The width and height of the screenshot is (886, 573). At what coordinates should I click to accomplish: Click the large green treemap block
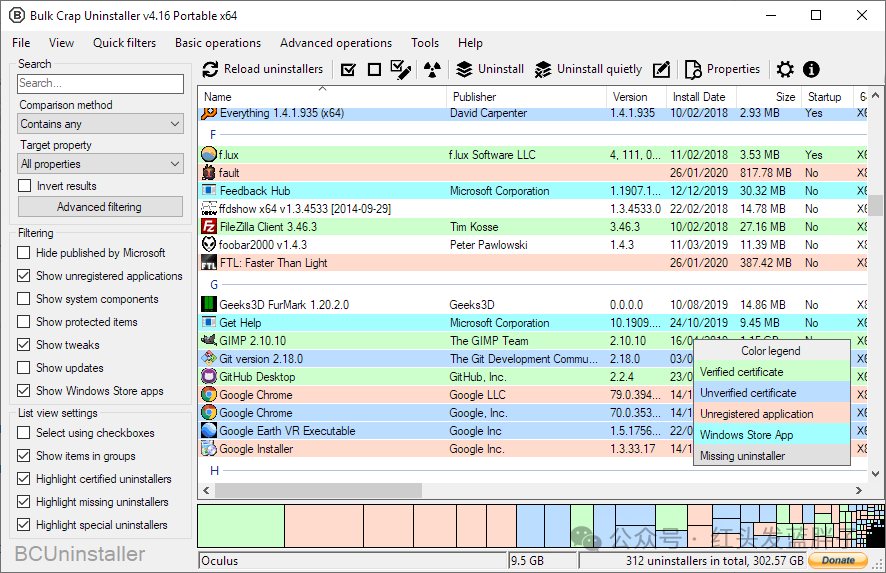coord(241,526)
